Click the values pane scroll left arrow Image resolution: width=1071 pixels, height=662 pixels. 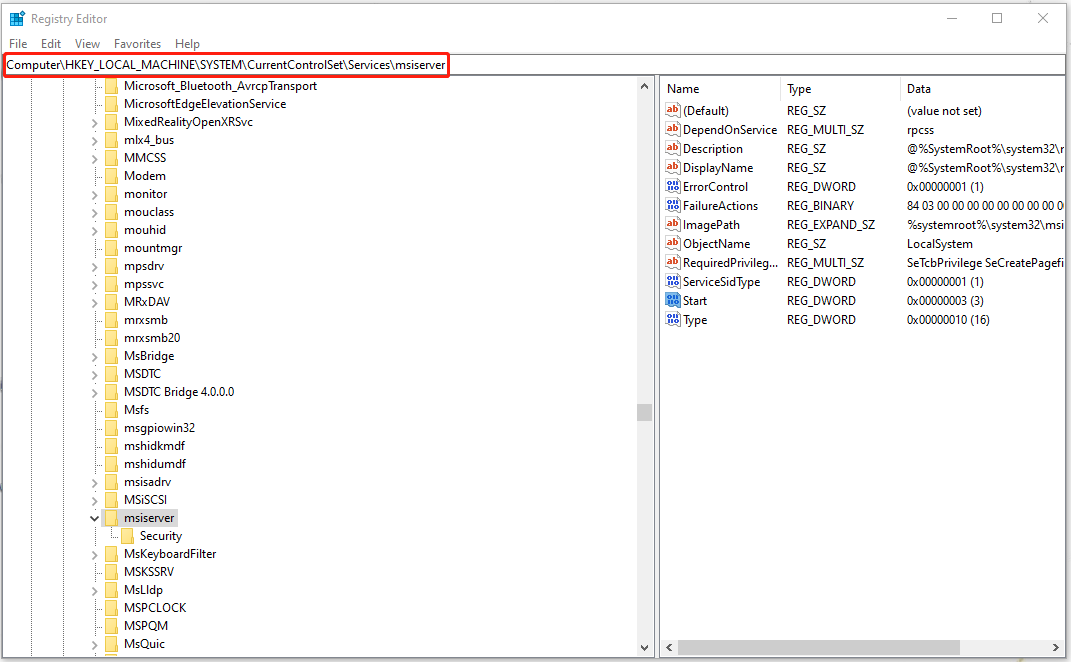pos(669,647)
